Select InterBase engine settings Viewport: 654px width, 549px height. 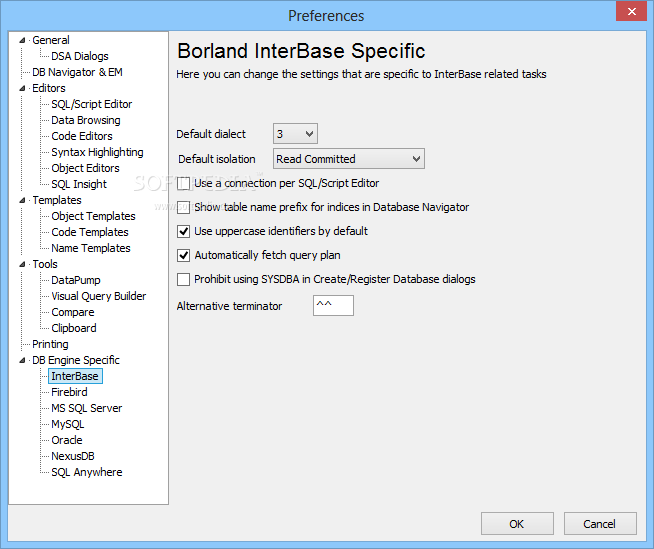point(75,376)
